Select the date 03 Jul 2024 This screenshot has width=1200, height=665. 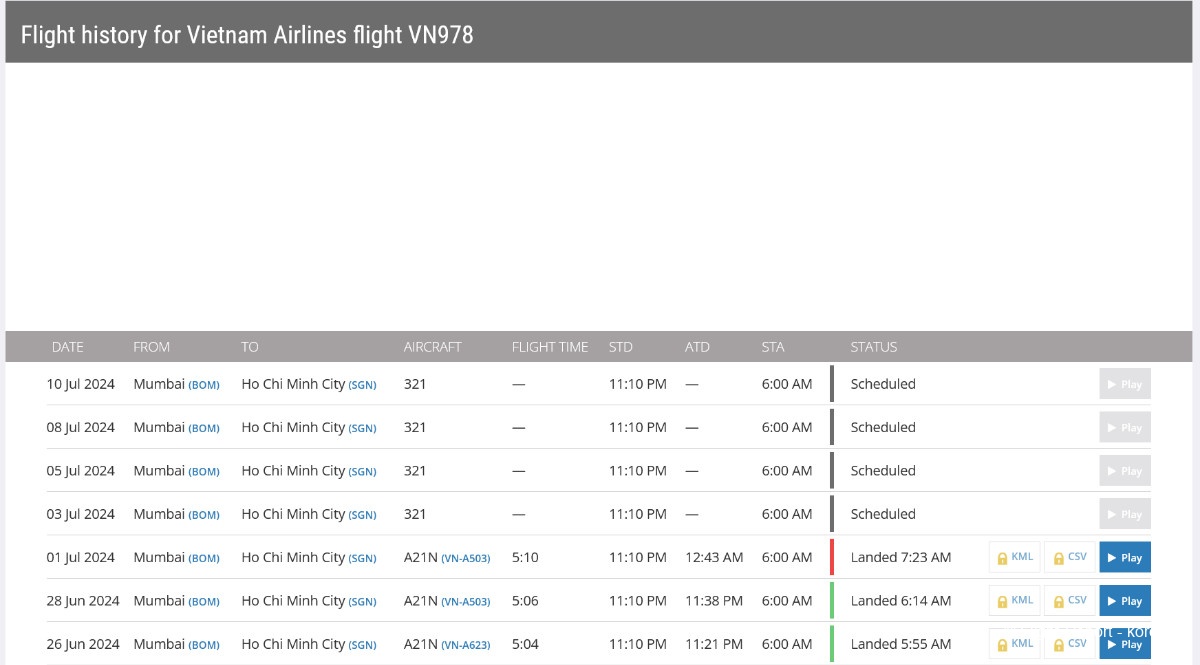(81, 514)
